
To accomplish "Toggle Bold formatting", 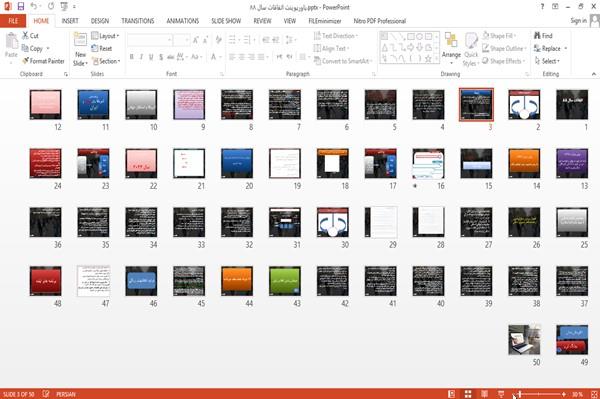I will [x=131, y=57].
